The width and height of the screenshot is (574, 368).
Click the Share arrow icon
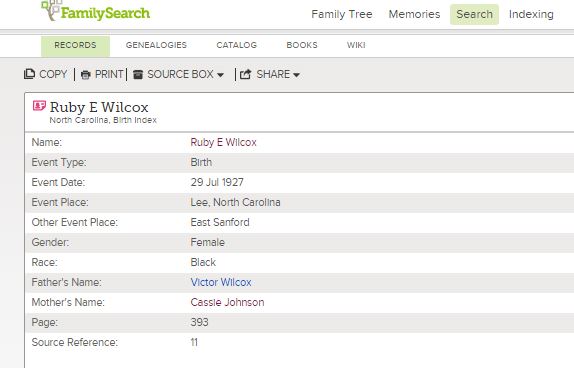pyautogui.click(x=245, y=74)
